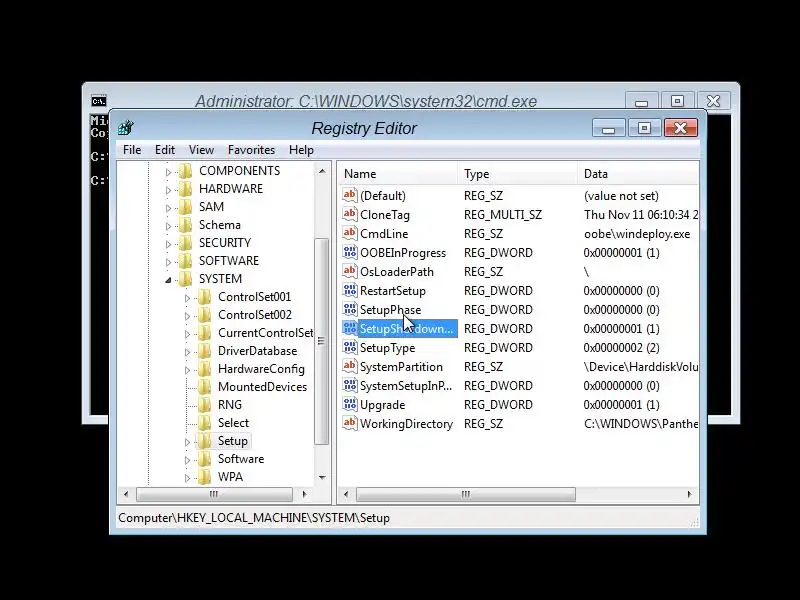
Task: Click the oobe\windeploy.exe data cell
Action: [x=637, y=234]
